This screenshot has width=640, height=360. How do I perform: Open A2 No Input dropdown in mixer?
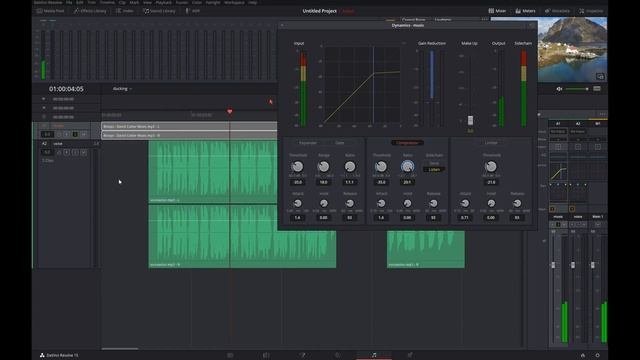click(x=578, y=131)
